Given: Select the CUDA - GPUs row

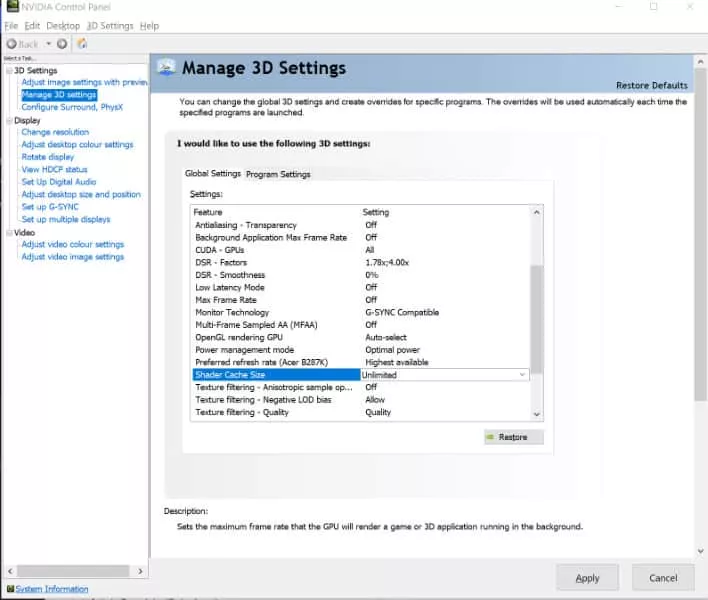Looking at the screenshot, I should click(x=361, y=250).
